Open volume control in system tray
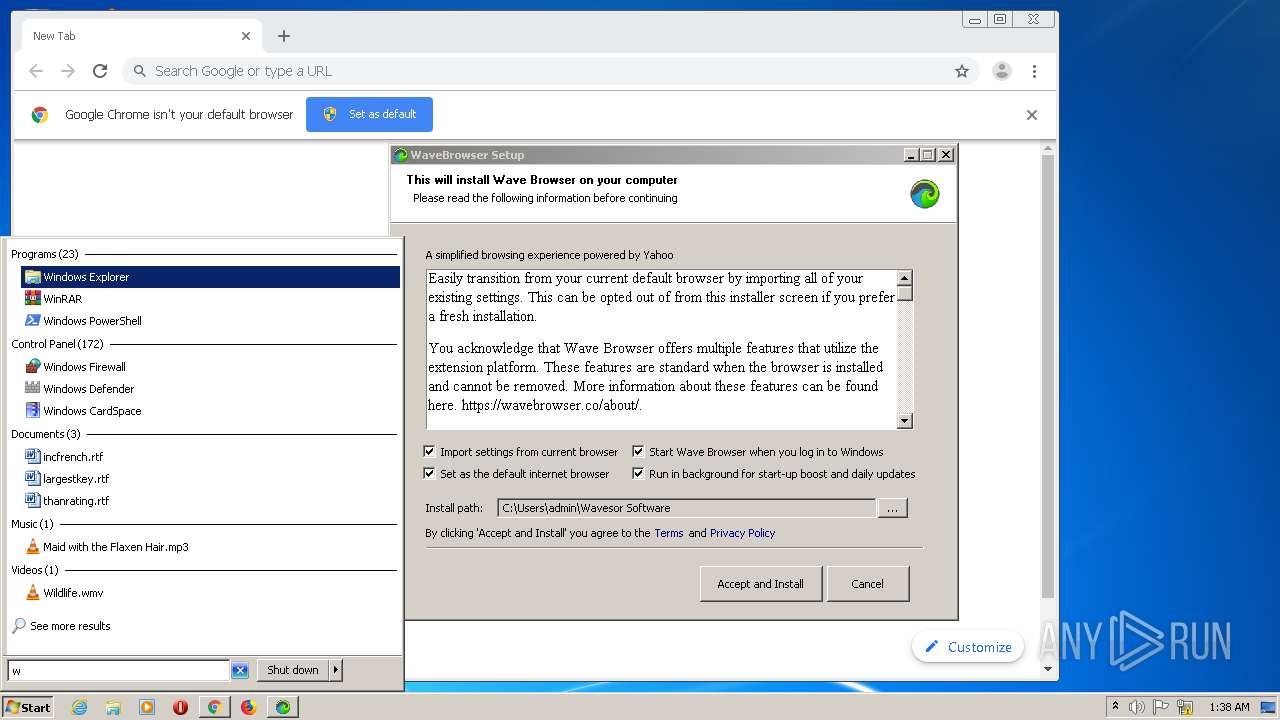 click(x=1137, y=707)
